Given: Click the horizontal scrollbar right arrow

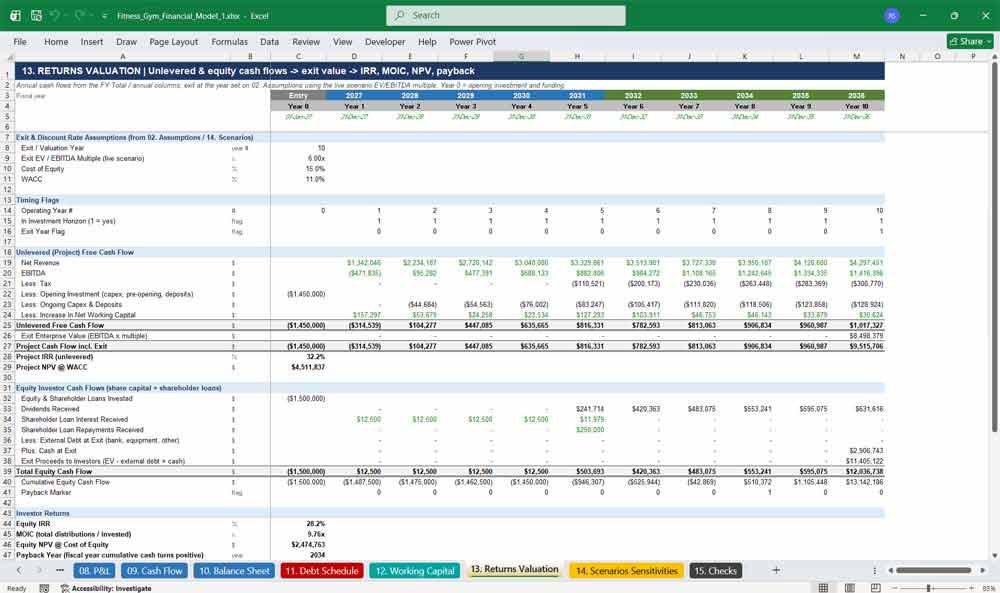Looking at the screenshot, I should pyautogui.click(x=983, y=571).
